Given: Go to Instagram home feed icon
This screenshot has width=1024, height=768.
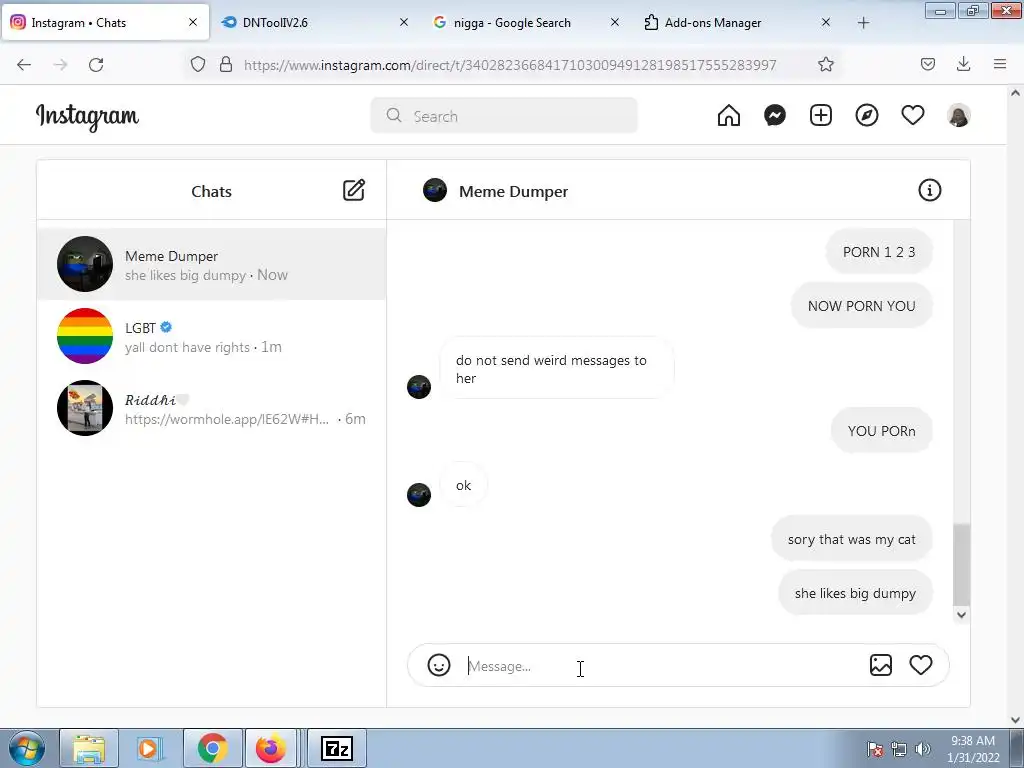Looking at the screenshot, I should [729, 116].
